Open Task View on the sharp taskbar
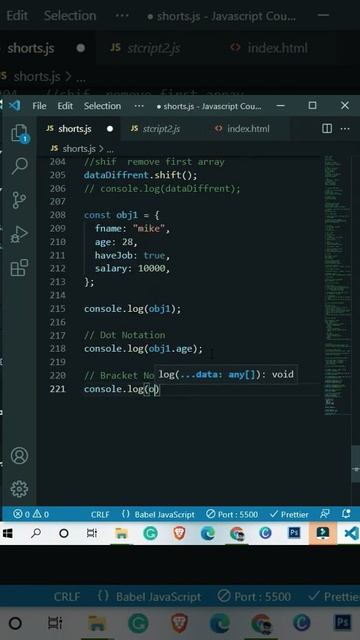The height and width of the screenshot is (640, 360). tap(92, 533)
